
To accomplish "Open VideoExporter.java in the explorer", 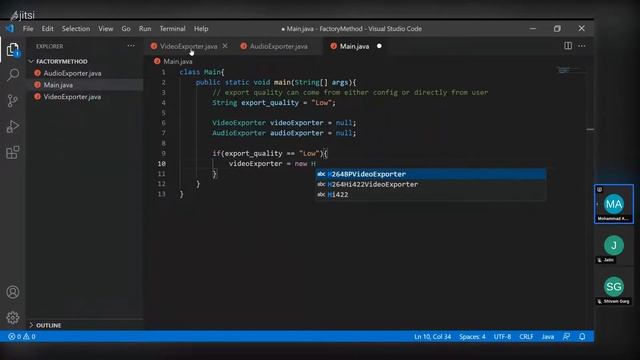I will (72, 97).
